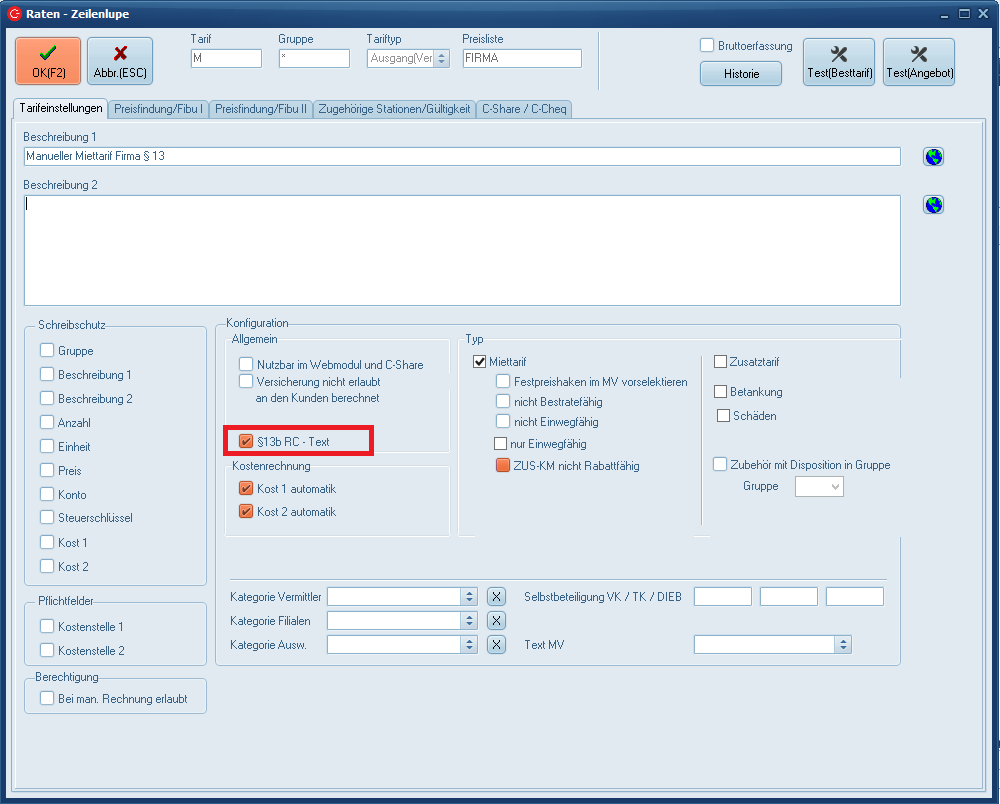This screenshot has height=804, width=1000.
Task: Run Test(Angebot) tool button
Action: 919,62
